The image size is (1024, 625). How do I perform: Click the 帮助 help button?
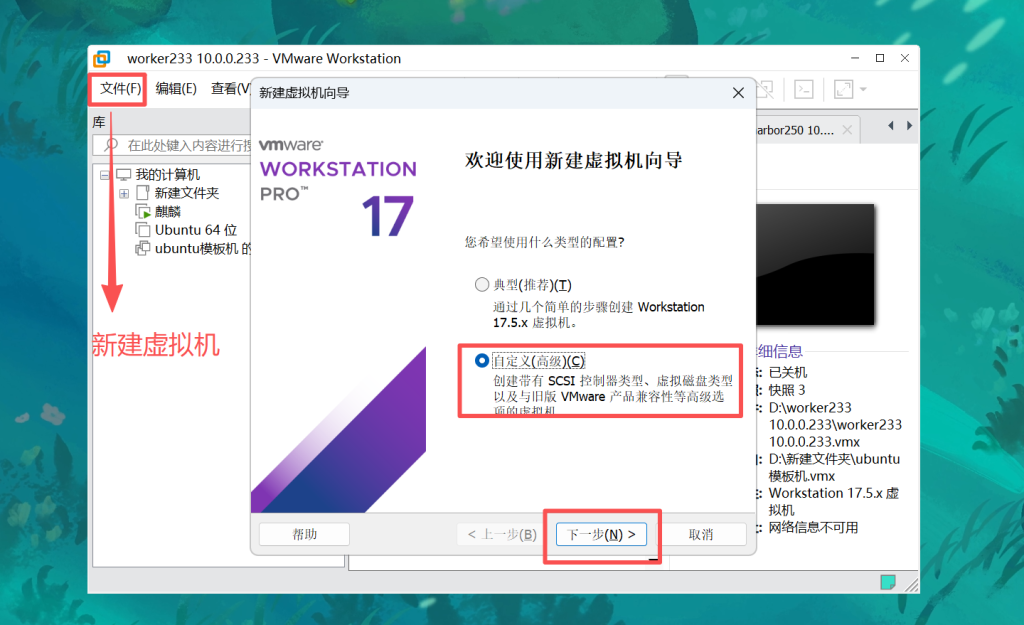pos(304,535)
